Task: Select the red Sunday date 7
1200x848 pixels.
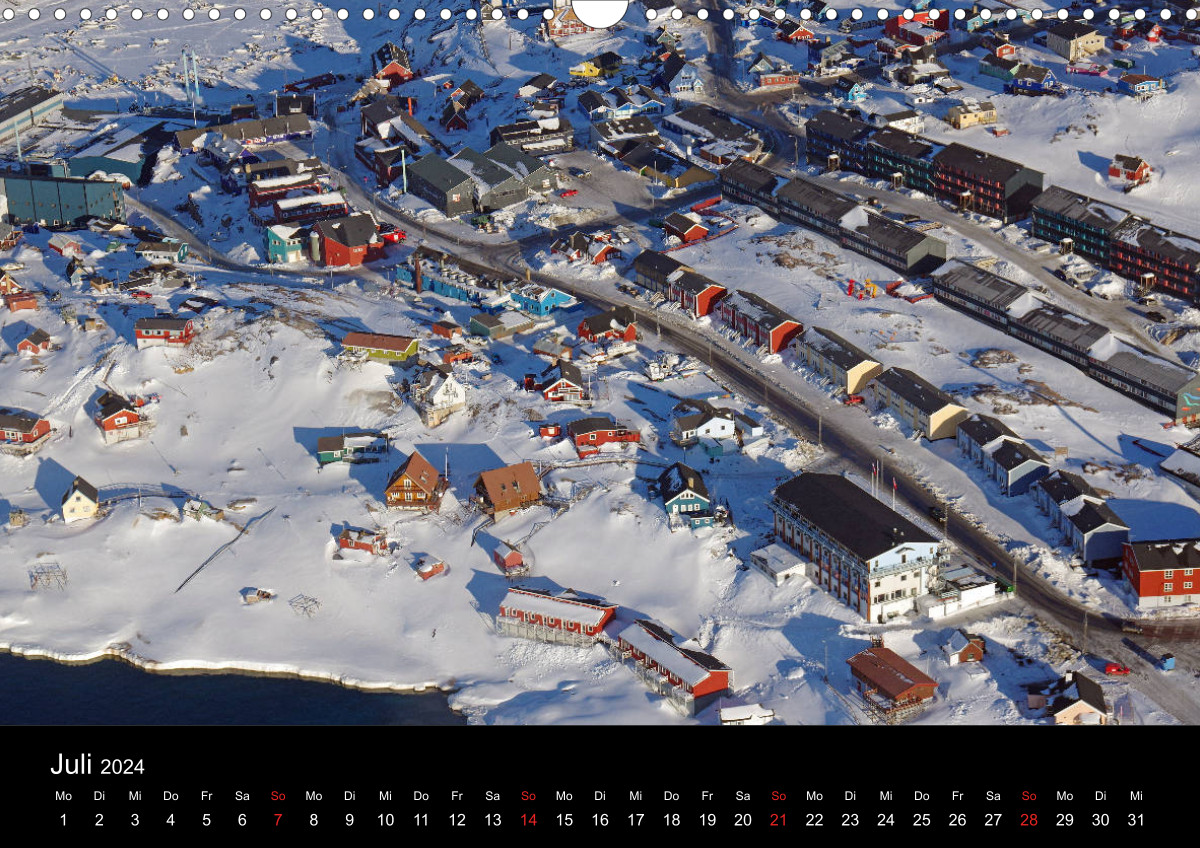Action: pyautogui.click(x=278, y=820)
